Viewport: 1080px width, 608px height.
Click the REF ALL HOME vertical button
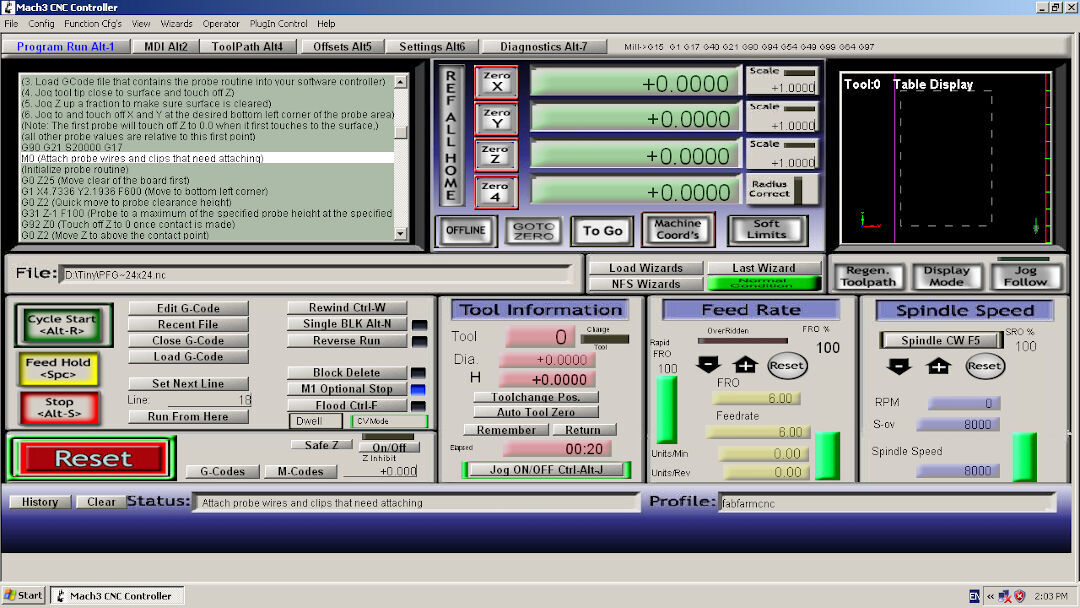451,136
